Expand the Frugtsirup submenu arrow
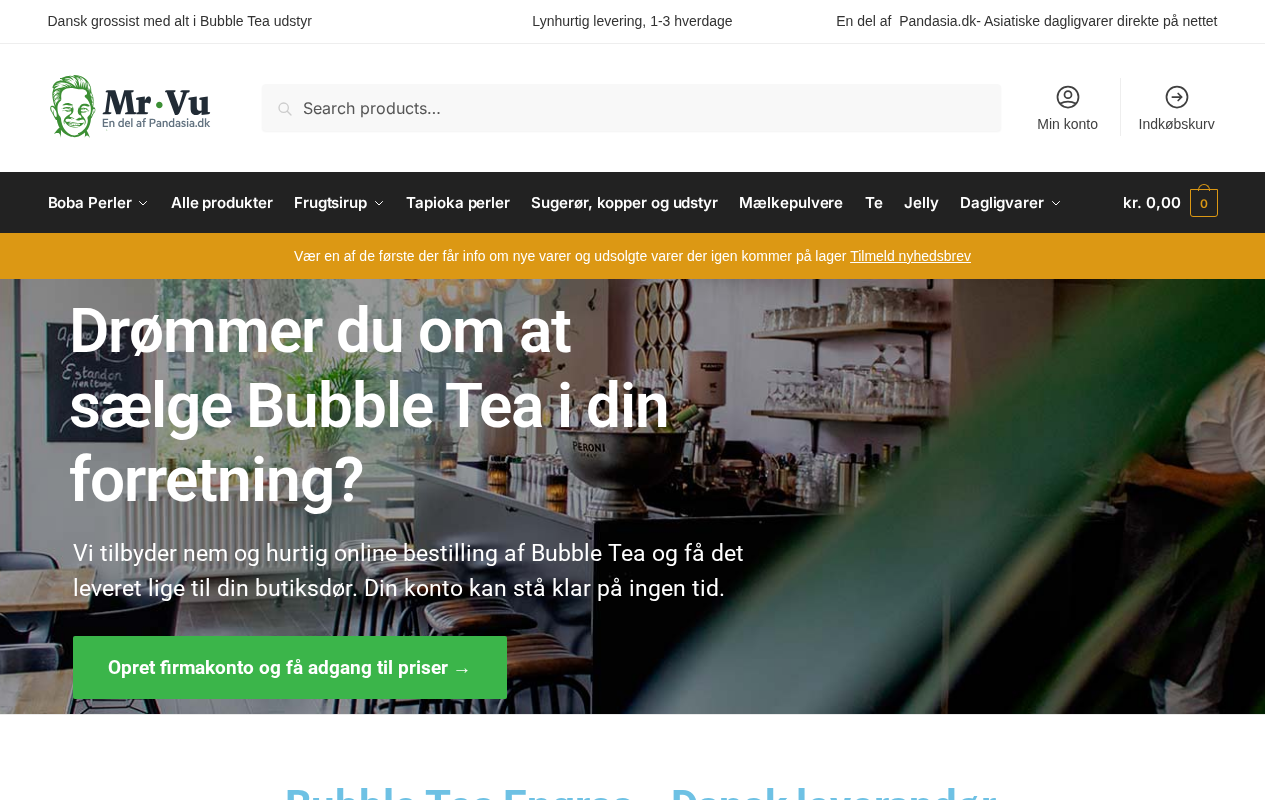The height and width of the screenshot is (800, 1280). click(x=379, y=203)
